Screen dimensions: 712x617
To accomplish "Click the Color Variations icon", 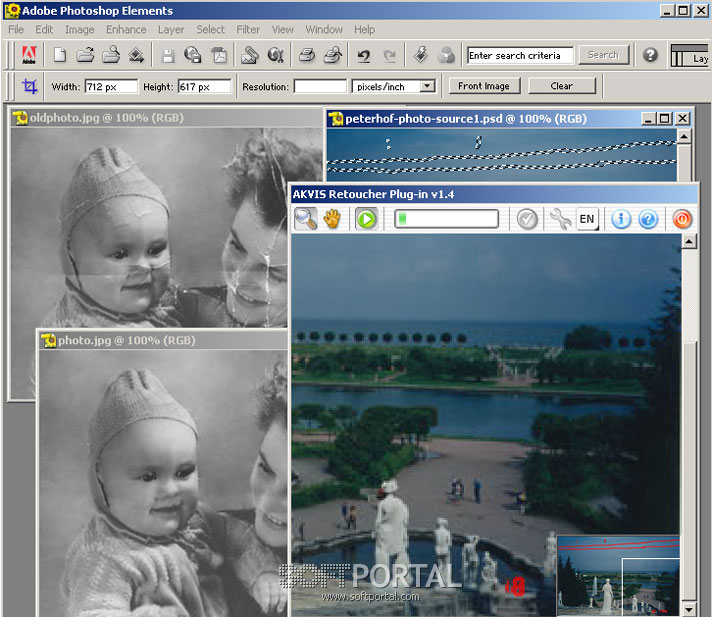I will pos(446,55).
